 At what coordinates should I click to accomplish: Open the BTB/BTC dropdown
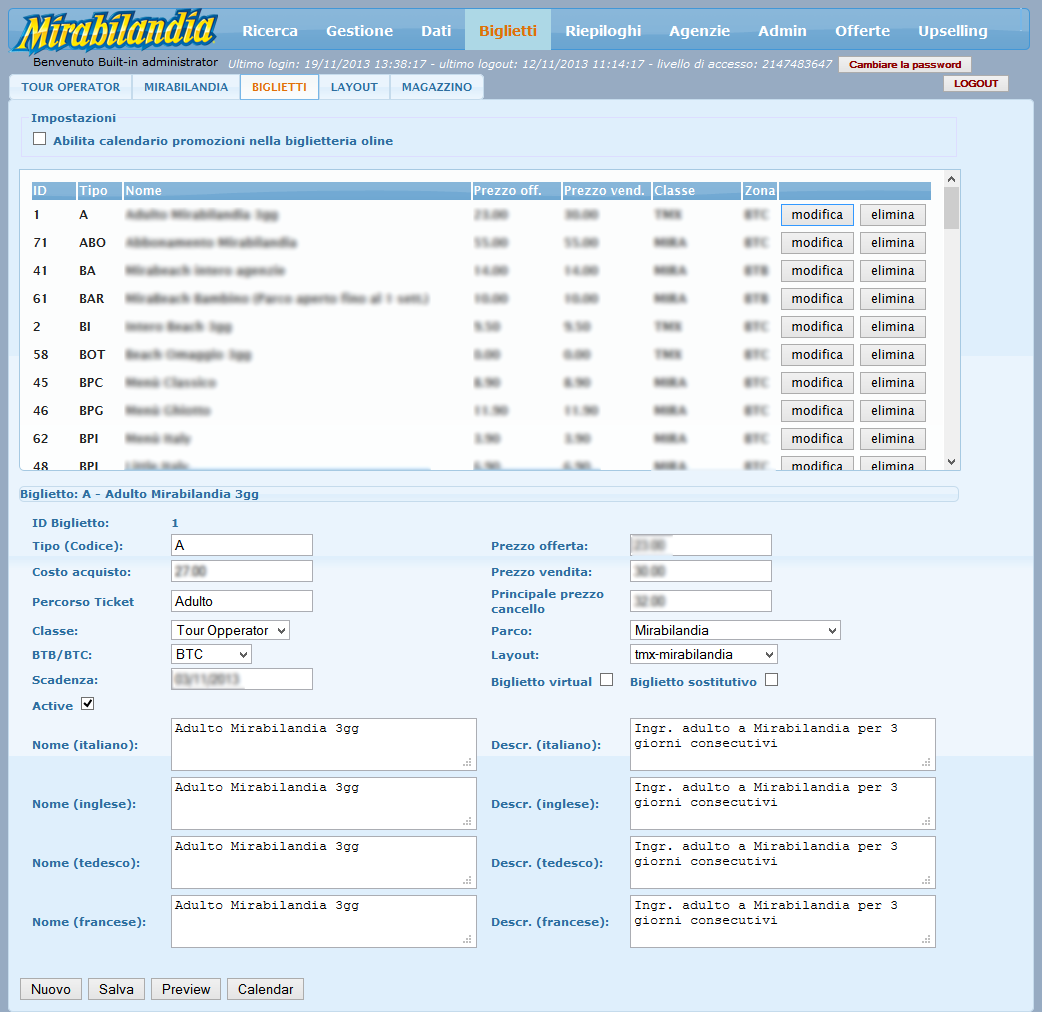click(211, 654)
